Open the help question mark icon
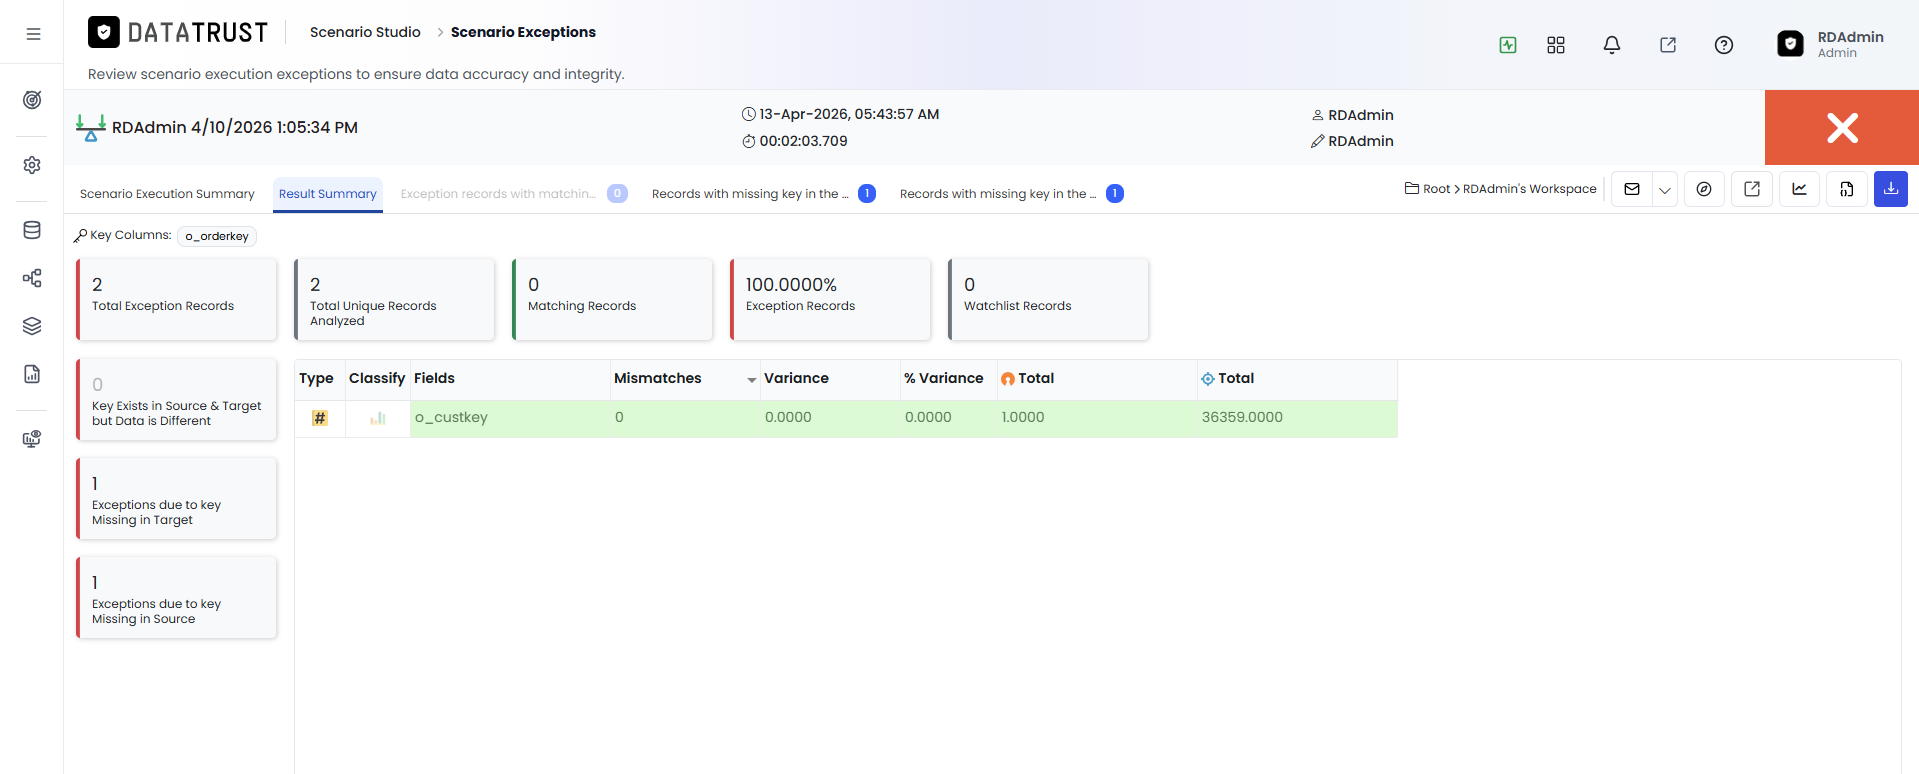The width and height of the screenshot is (1919, 774). pos(1724,45)
